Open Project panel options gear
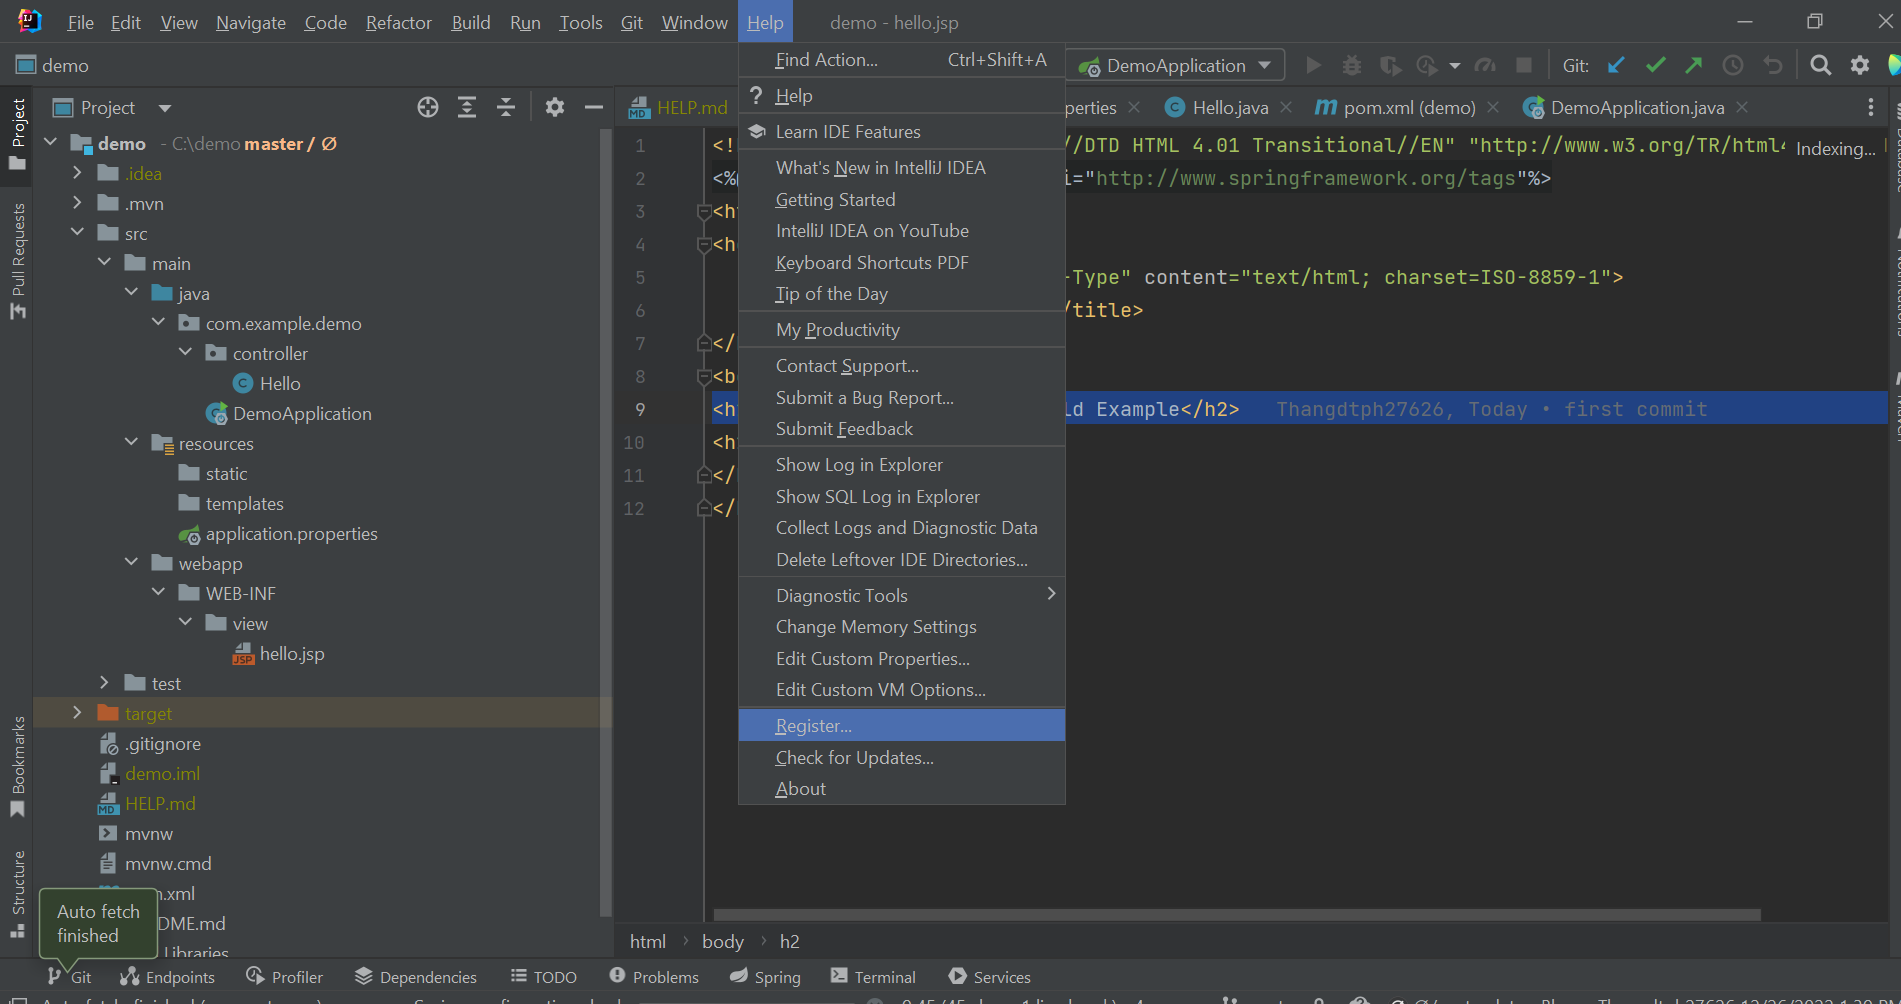 555,107
